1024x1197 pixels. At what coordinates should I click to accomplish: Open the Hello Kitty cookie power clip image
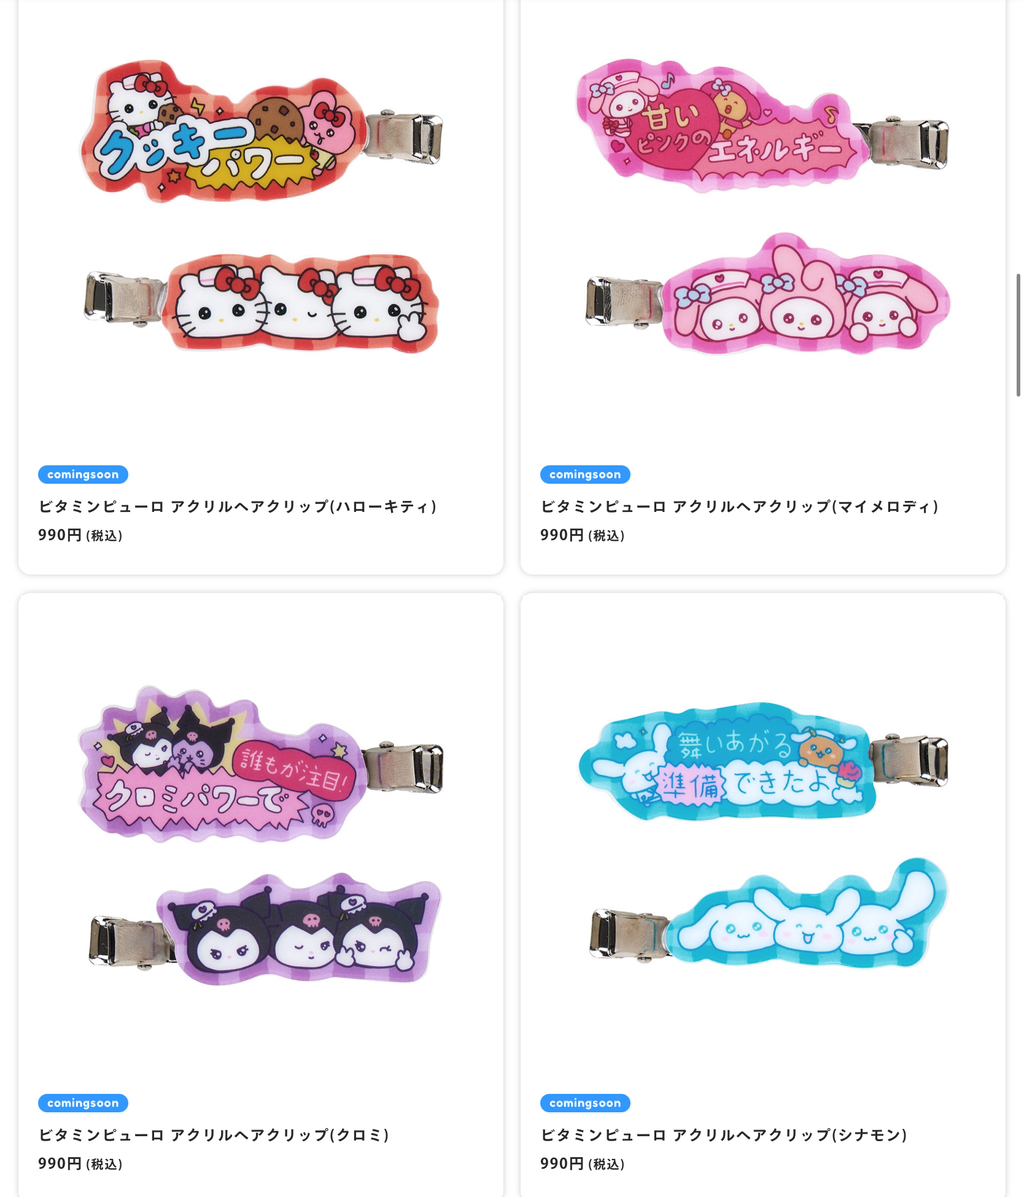(x=261, y=131)
